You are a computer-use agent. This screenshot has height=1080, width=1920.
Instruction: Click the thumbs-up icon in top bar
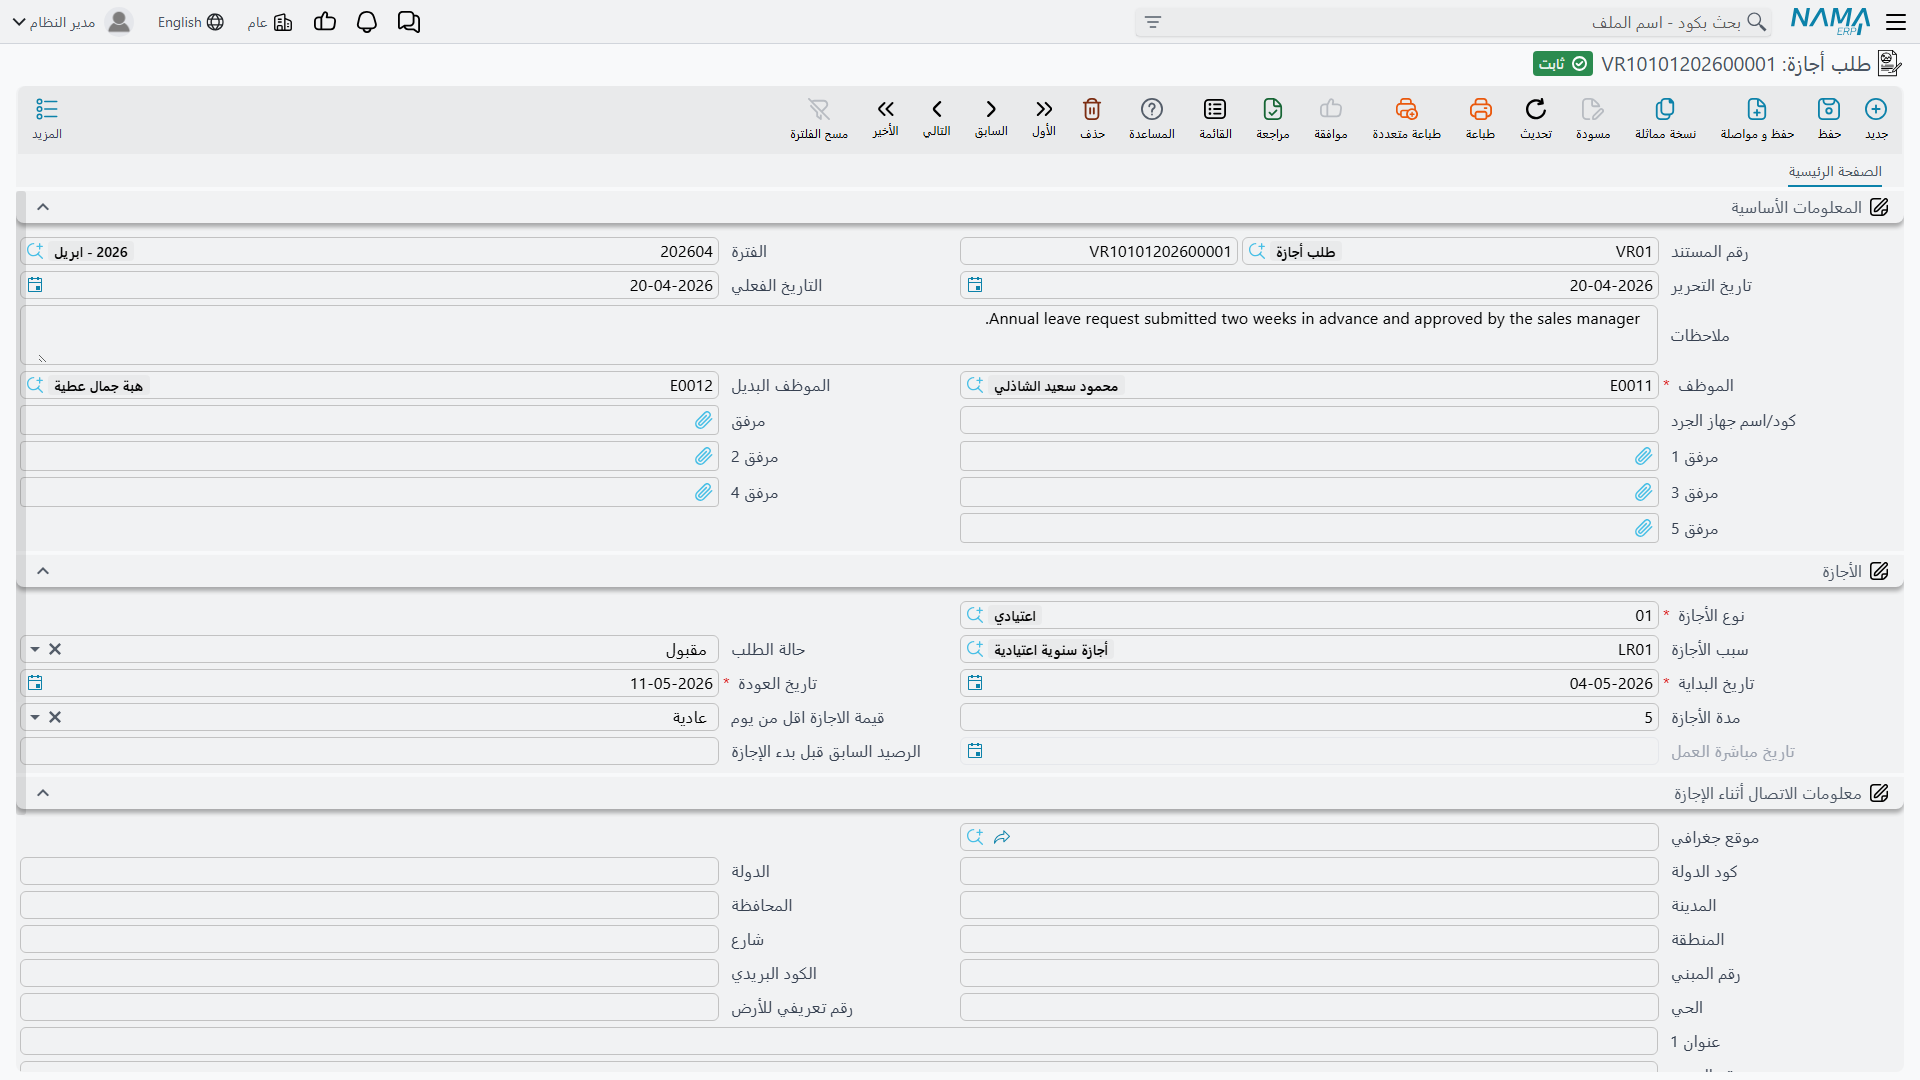pyautogui.click(x=325, y=22)
